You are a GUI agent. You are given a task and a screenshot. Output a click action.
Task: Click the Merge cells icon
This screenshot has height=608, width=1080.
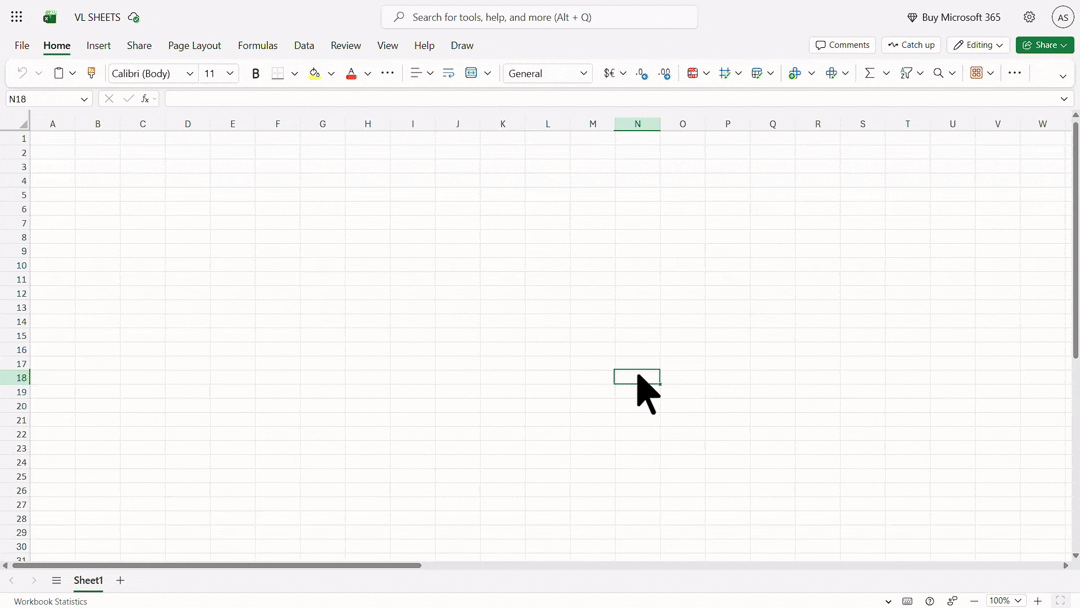coord(471,73)
